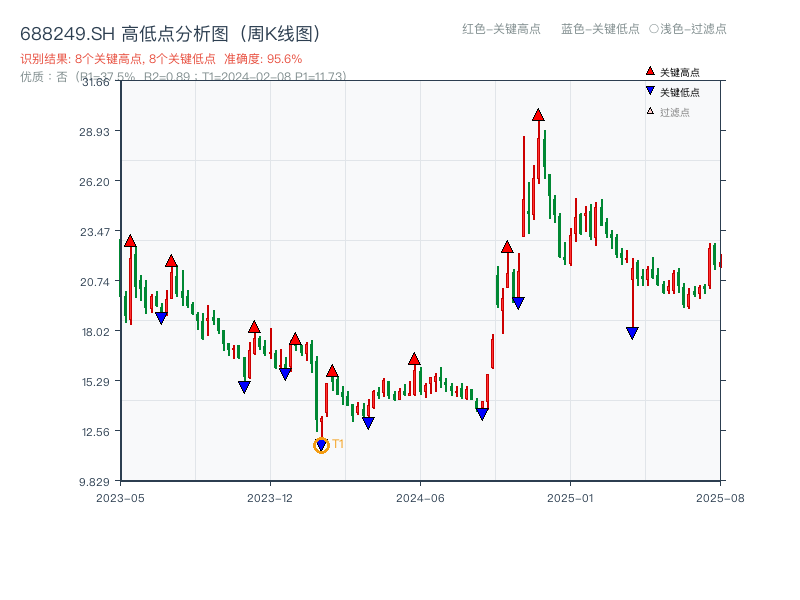Click the red 关键高点 triangle icon in the legend
800x600 pixels.
(649, 70)
